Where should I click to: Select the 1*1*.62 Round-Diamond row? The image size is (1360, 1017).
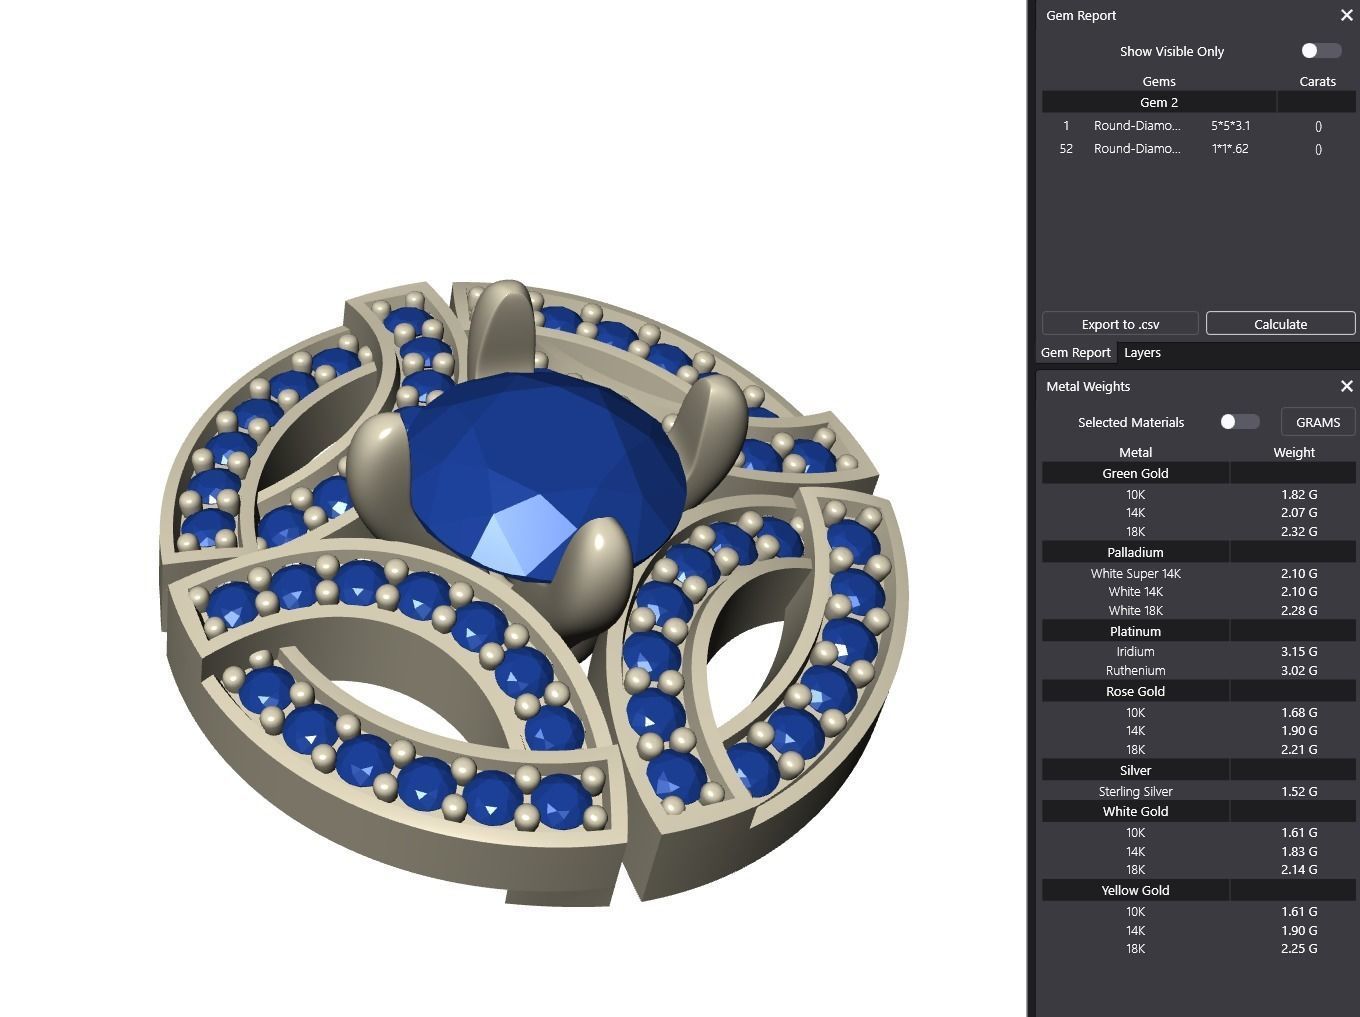[1198, 149]
